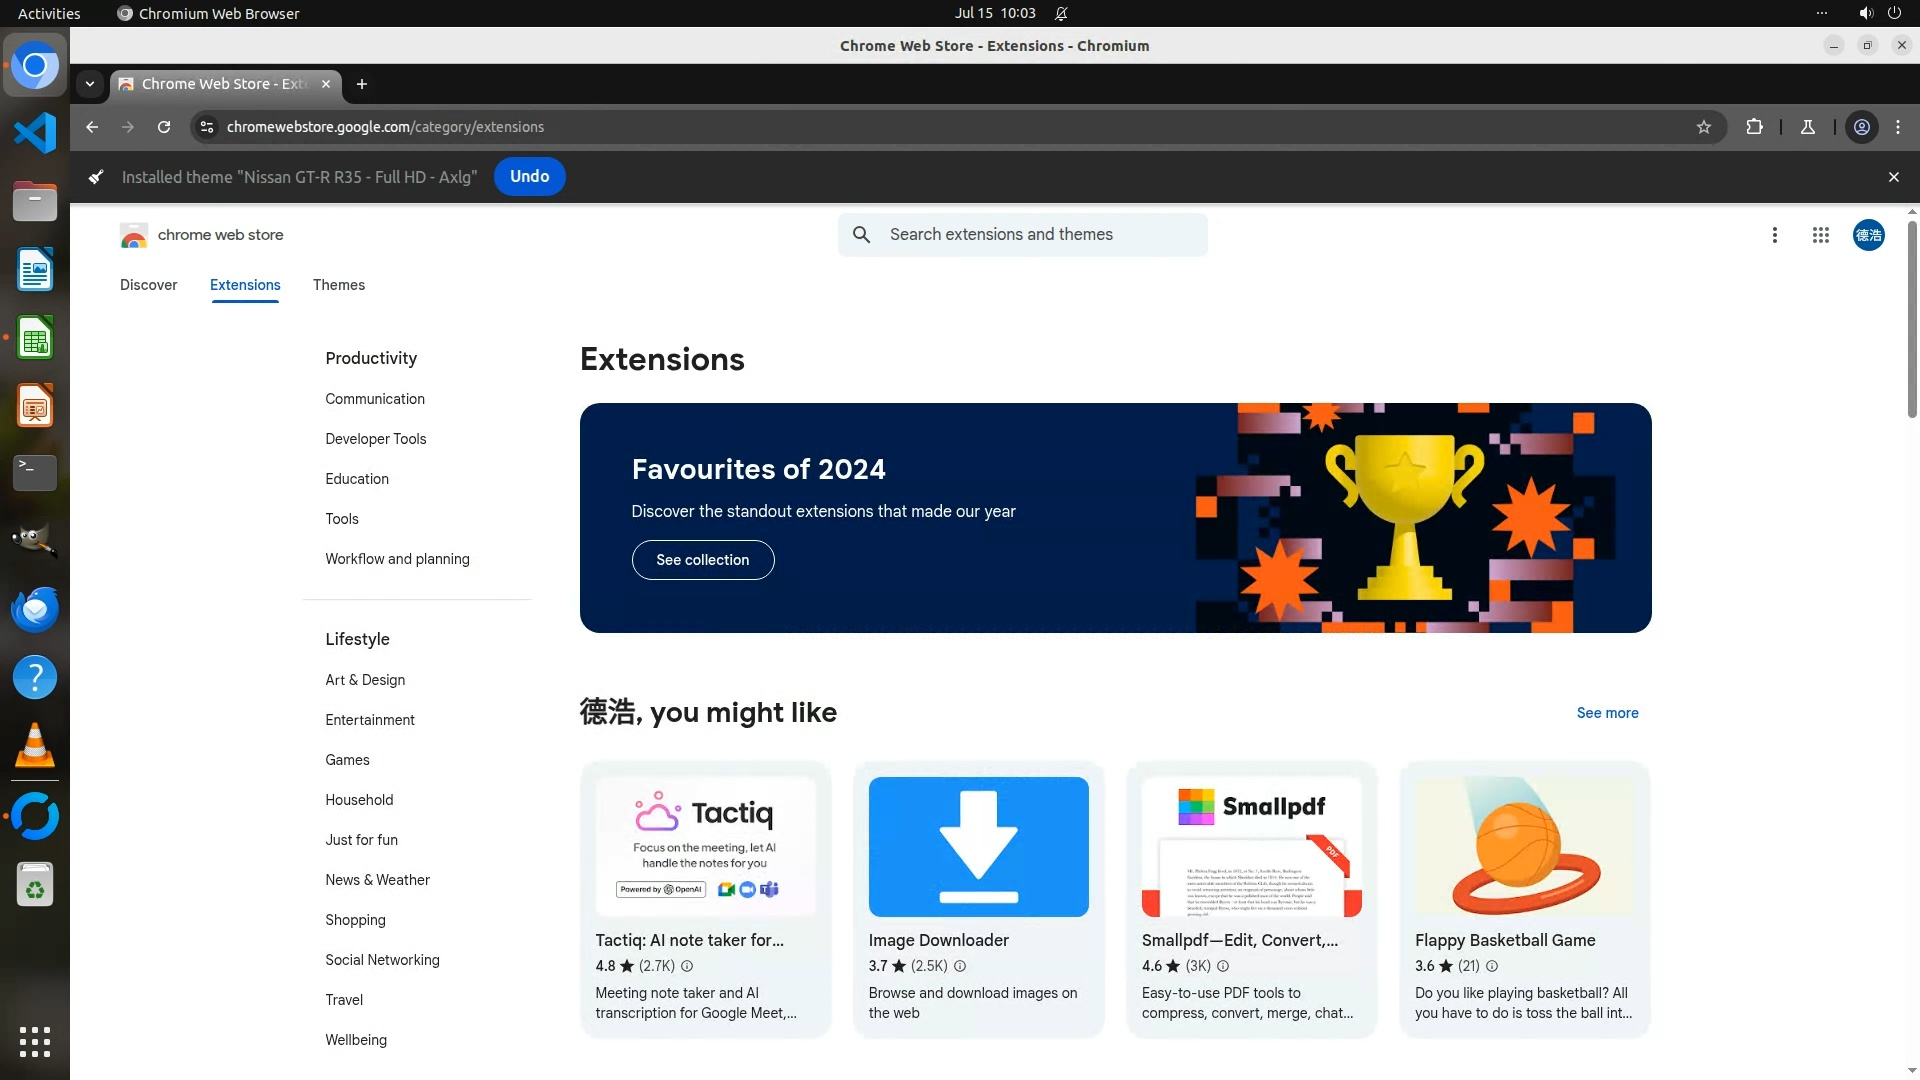Reload the page

pyautogui.click(x=164, y=127)
